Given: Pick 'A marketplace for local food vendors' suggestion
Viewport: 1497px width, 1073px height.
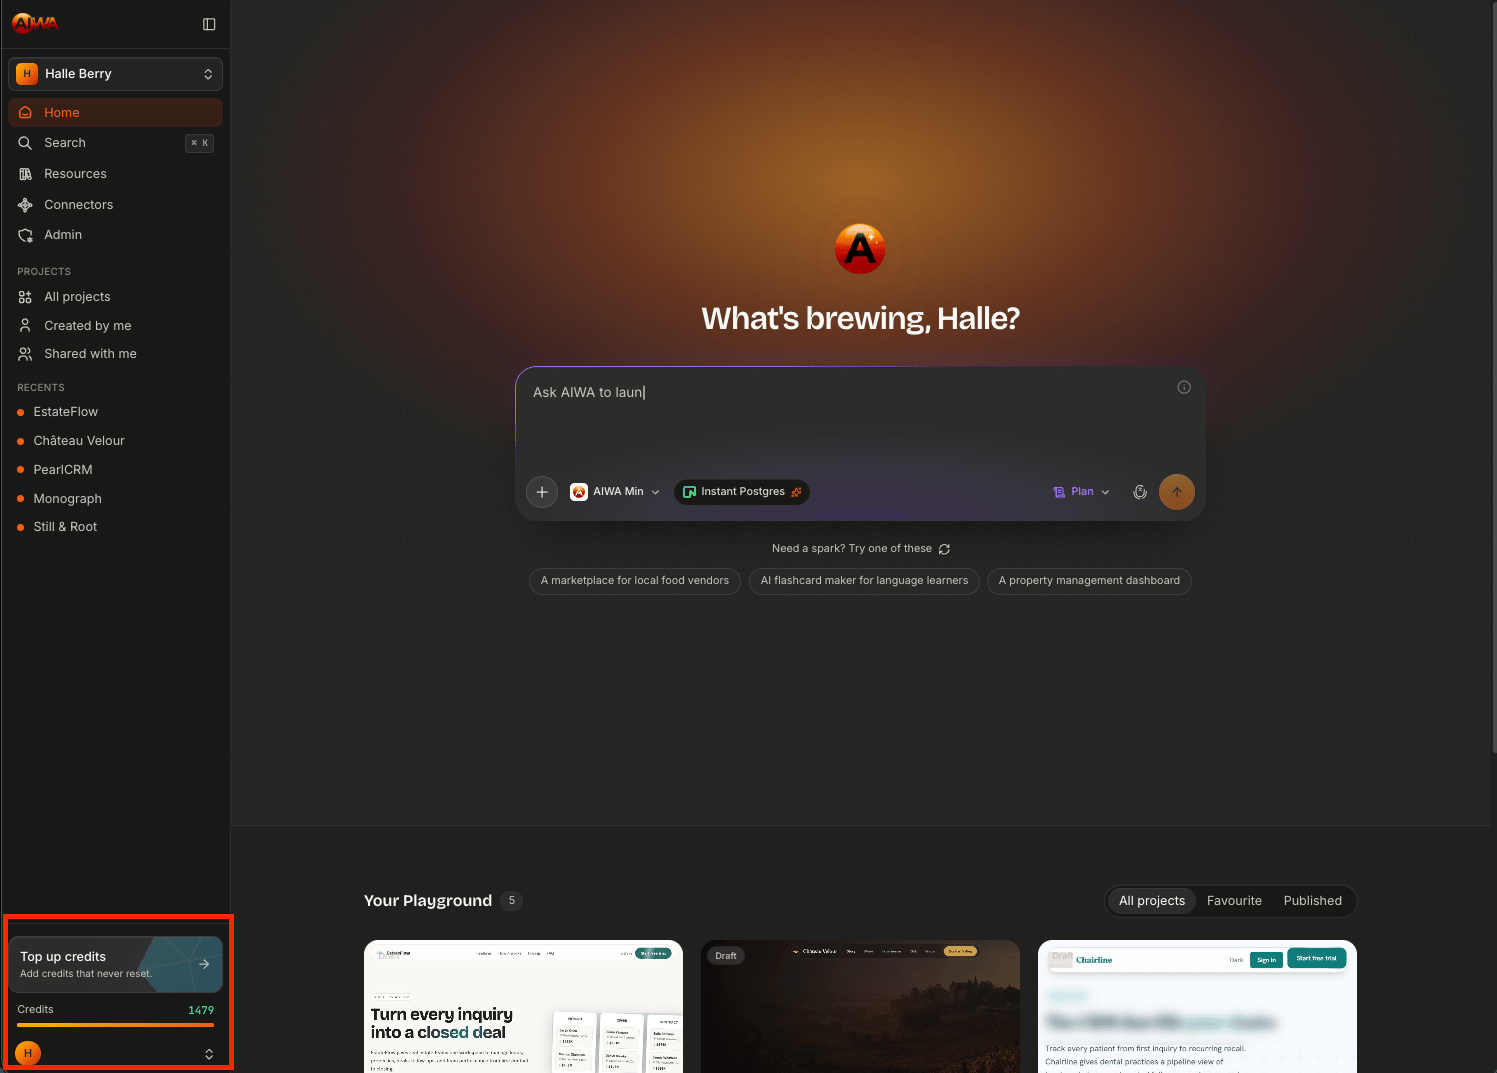Looking at the screenshot, I should [635, 581].
